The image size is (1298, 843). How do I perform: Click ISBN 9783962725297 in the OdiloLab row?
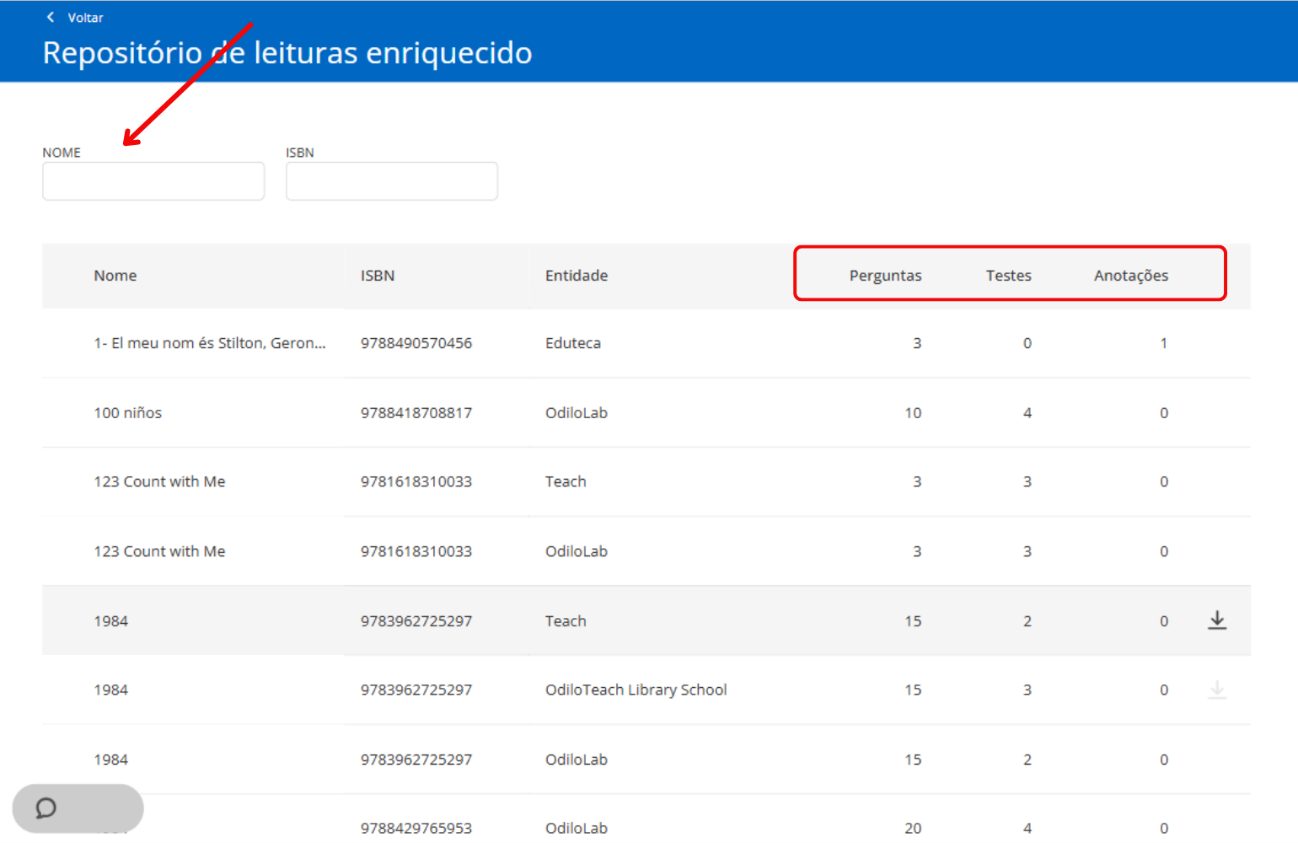pos(416,760)
